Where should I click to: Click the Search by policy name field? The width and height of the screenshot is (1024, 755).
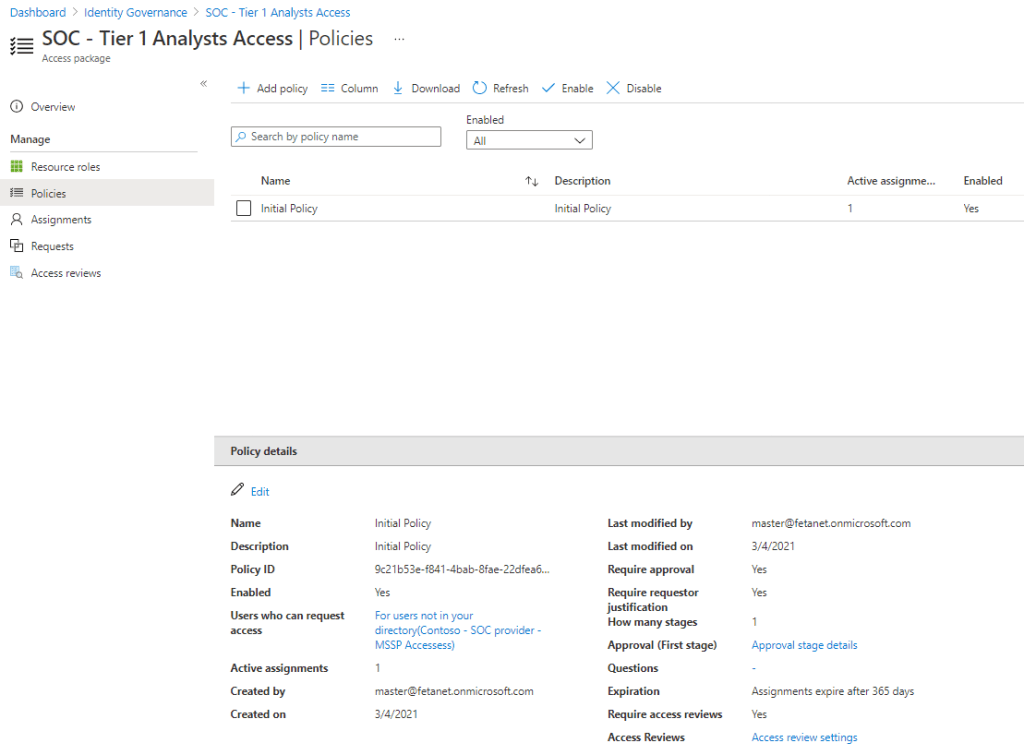[336, 137]
